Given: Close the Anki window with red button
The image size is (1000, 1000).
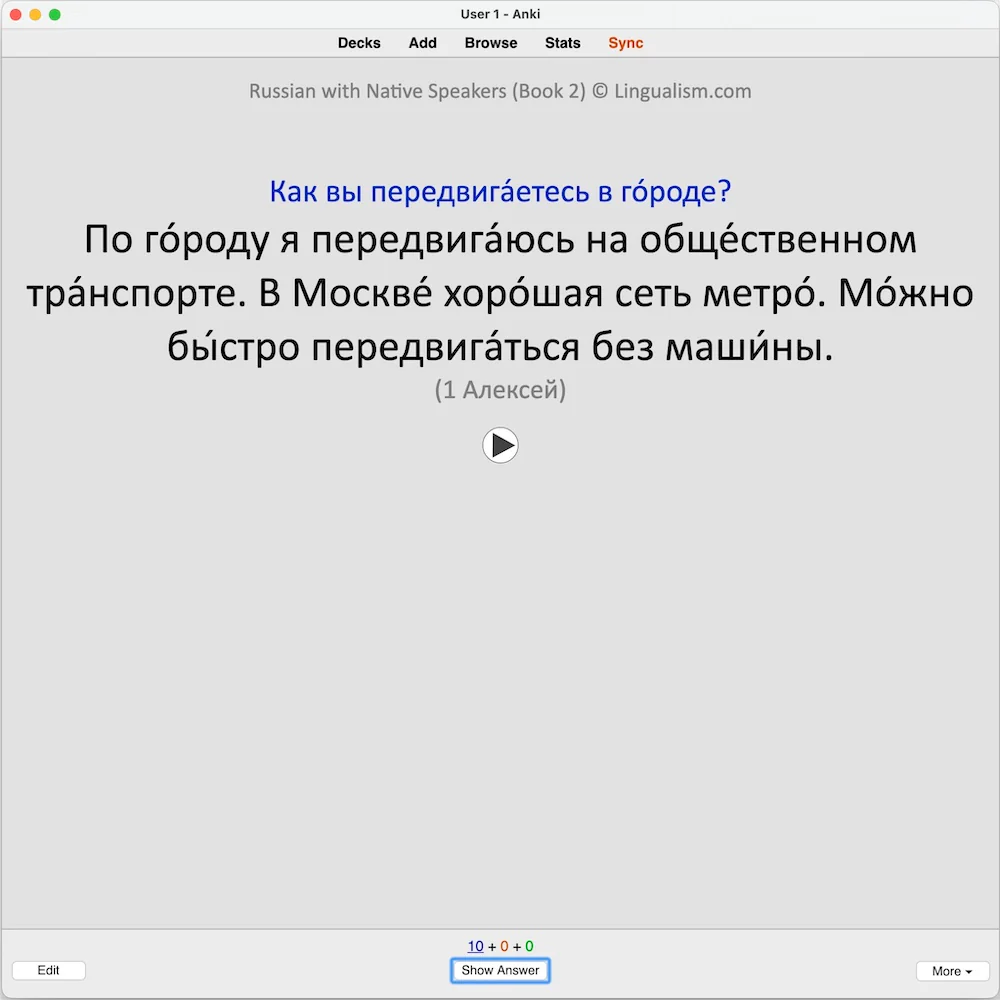Looking at the screenshot, I should 16,14.
